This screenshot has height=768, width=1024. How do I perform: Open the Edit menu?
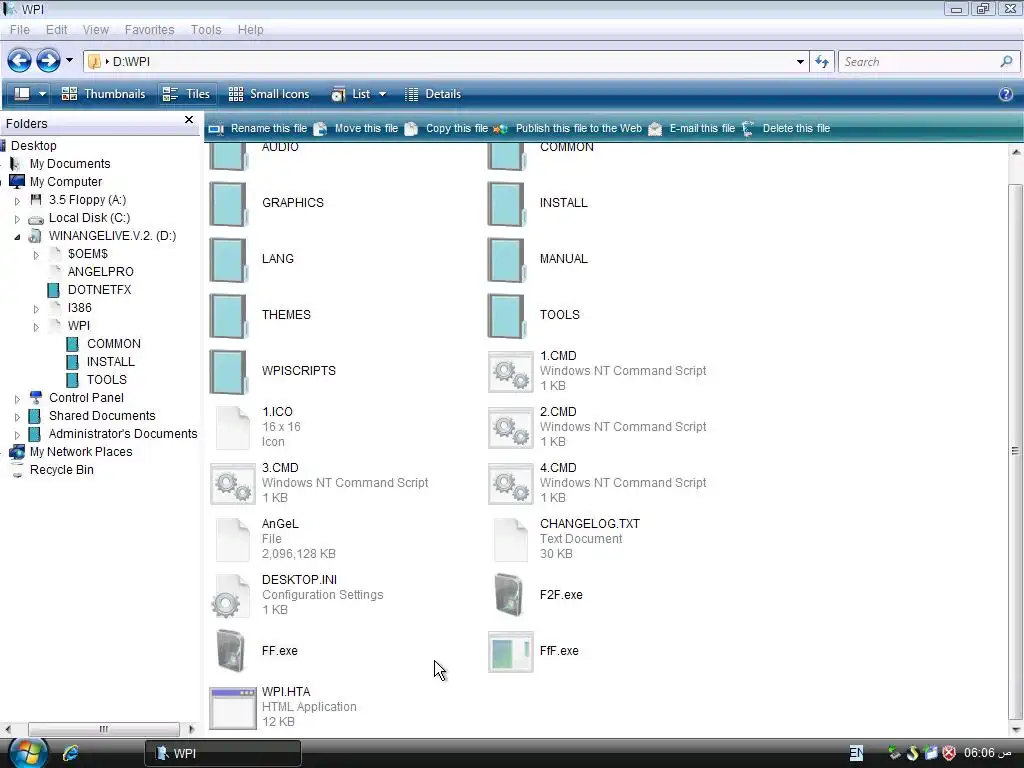tap(56, 29)
